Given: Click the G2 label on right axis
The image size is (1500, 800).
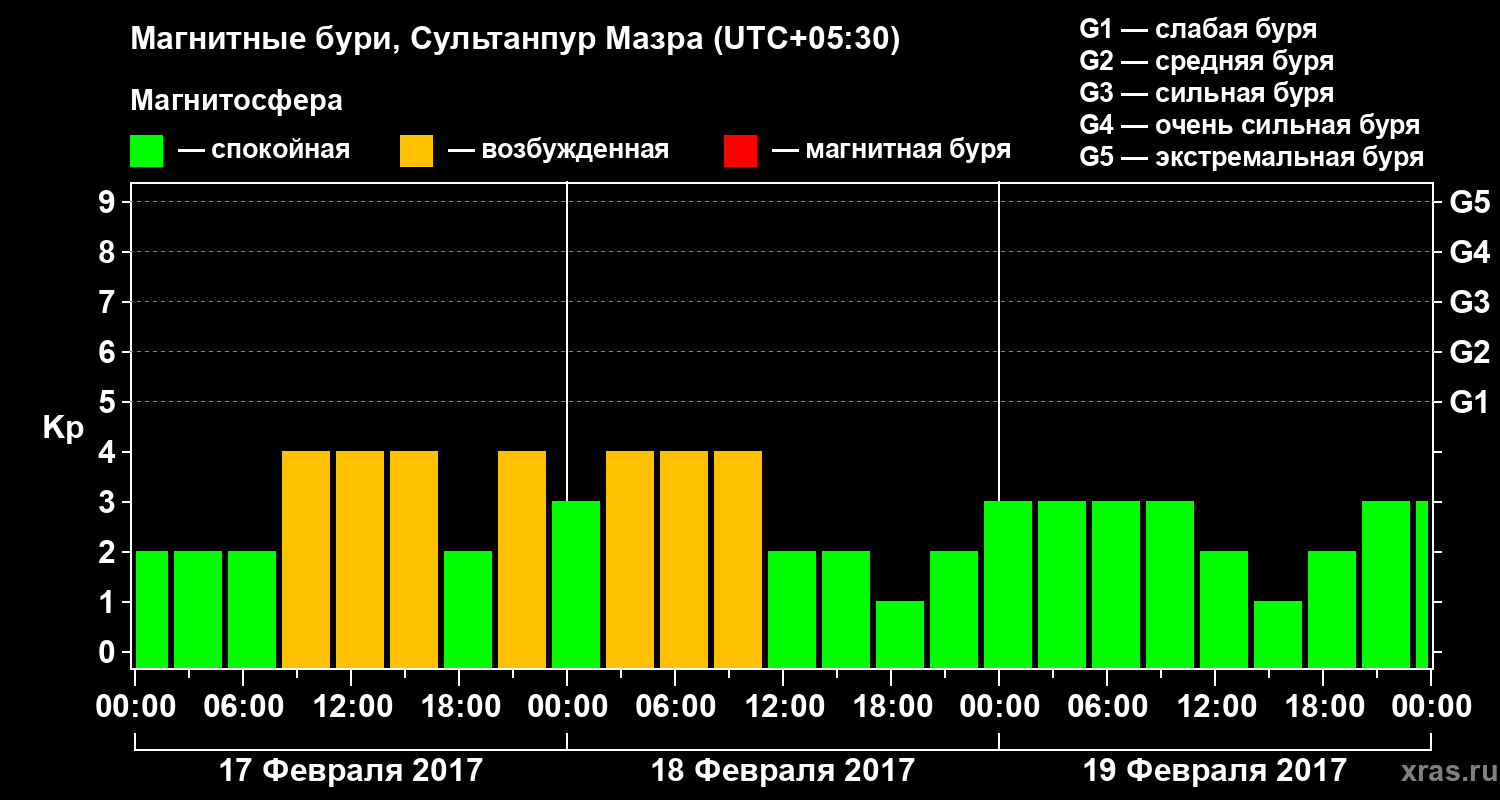Looking at the screenshot, I should [1469, 352].
